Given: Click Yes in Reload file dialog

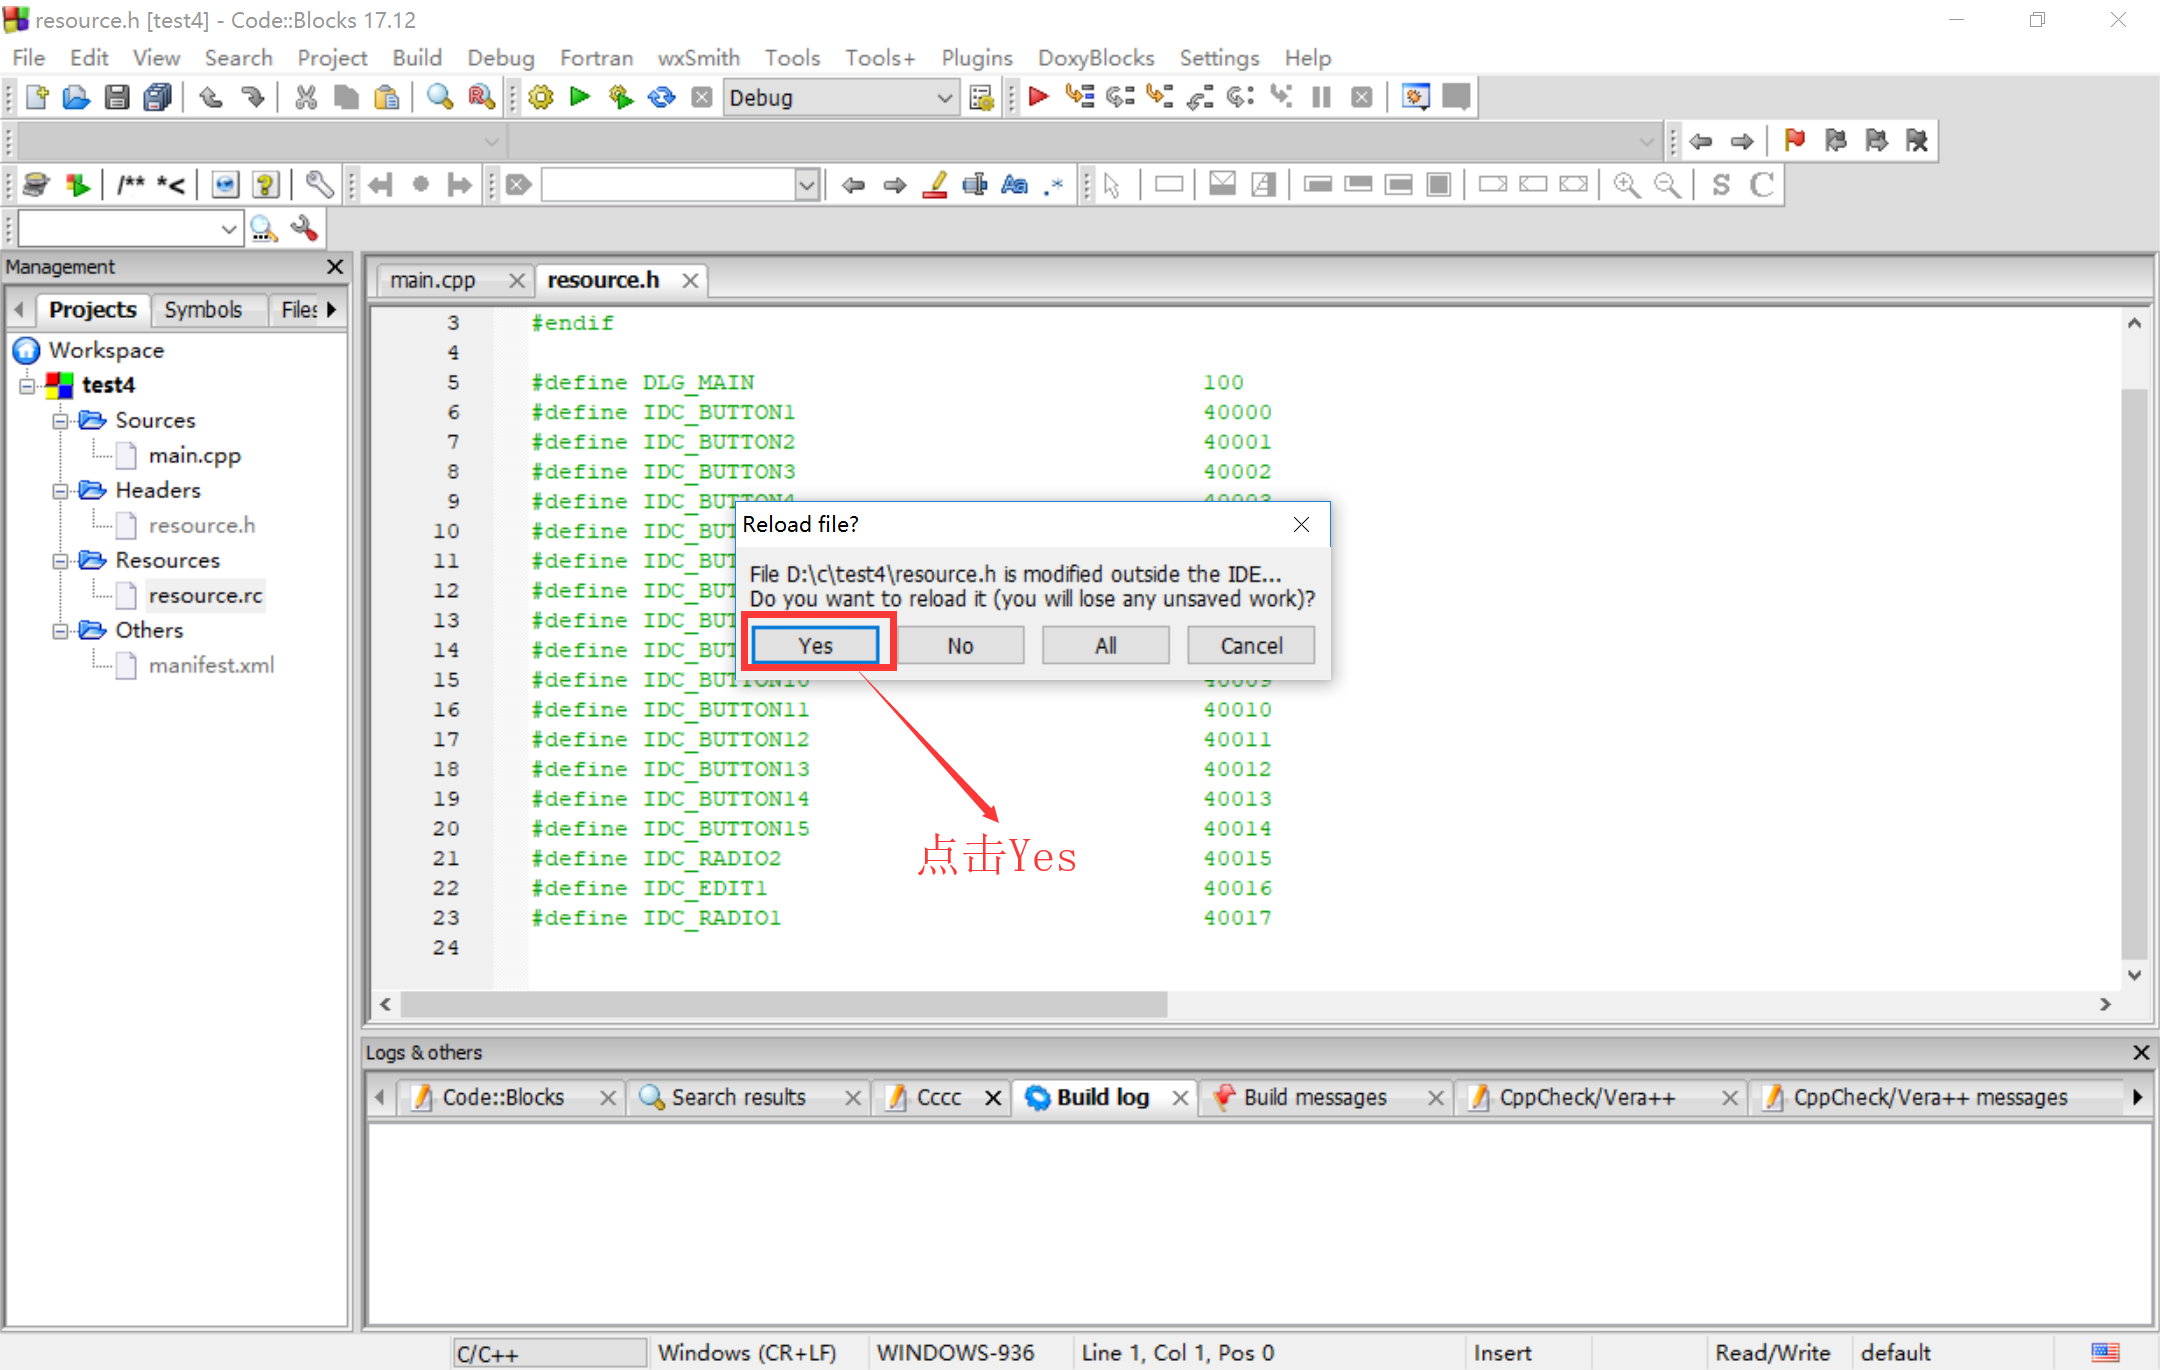Looking at the screenshot, I should pos(815,646).
